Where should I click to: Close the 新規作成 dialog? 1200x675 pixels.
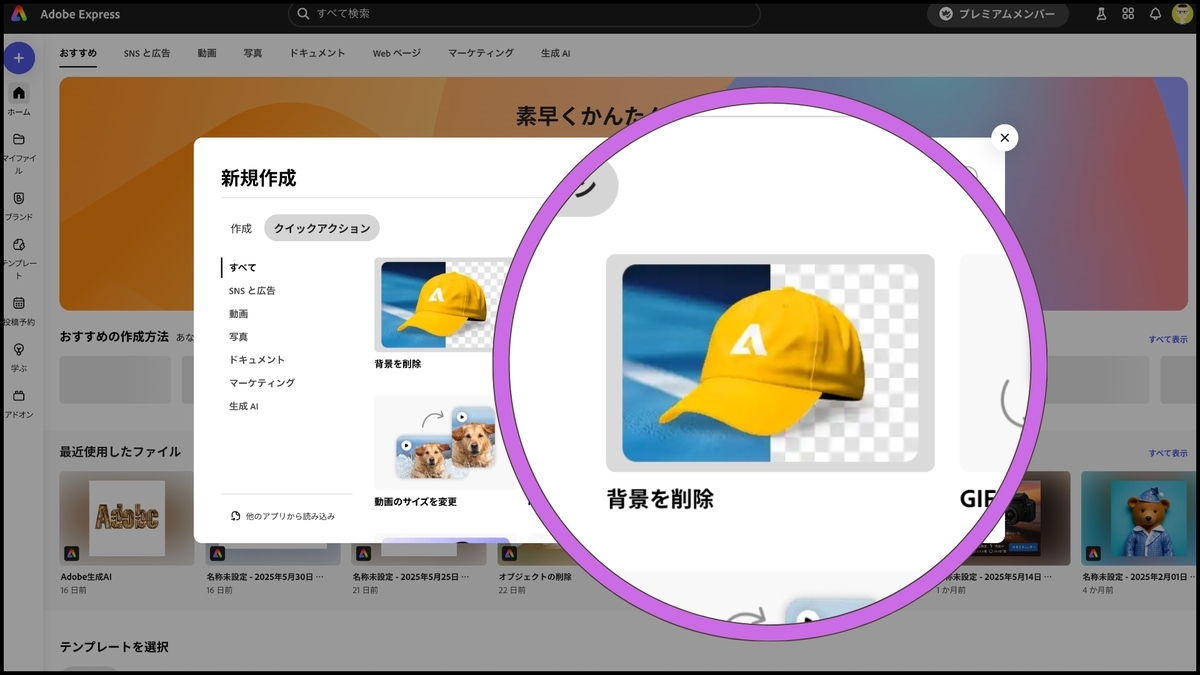1005,138
